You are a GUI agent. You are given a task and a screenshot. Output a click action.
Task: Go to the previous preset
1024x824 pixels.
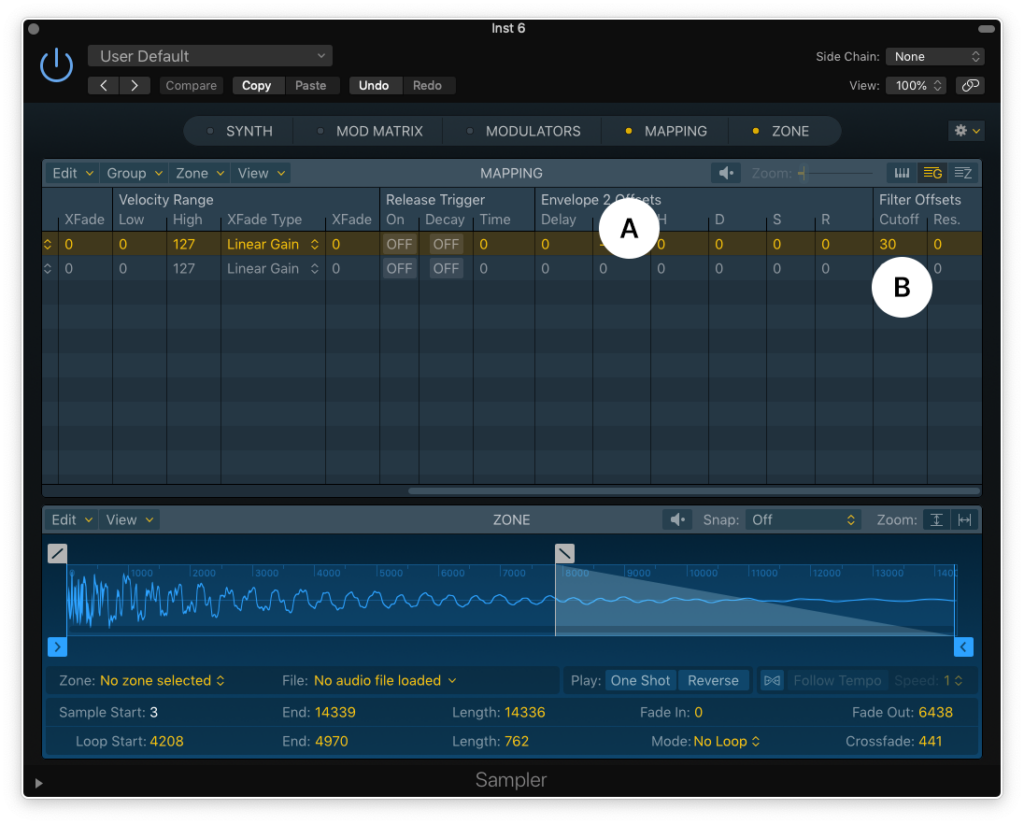[103, 86]
